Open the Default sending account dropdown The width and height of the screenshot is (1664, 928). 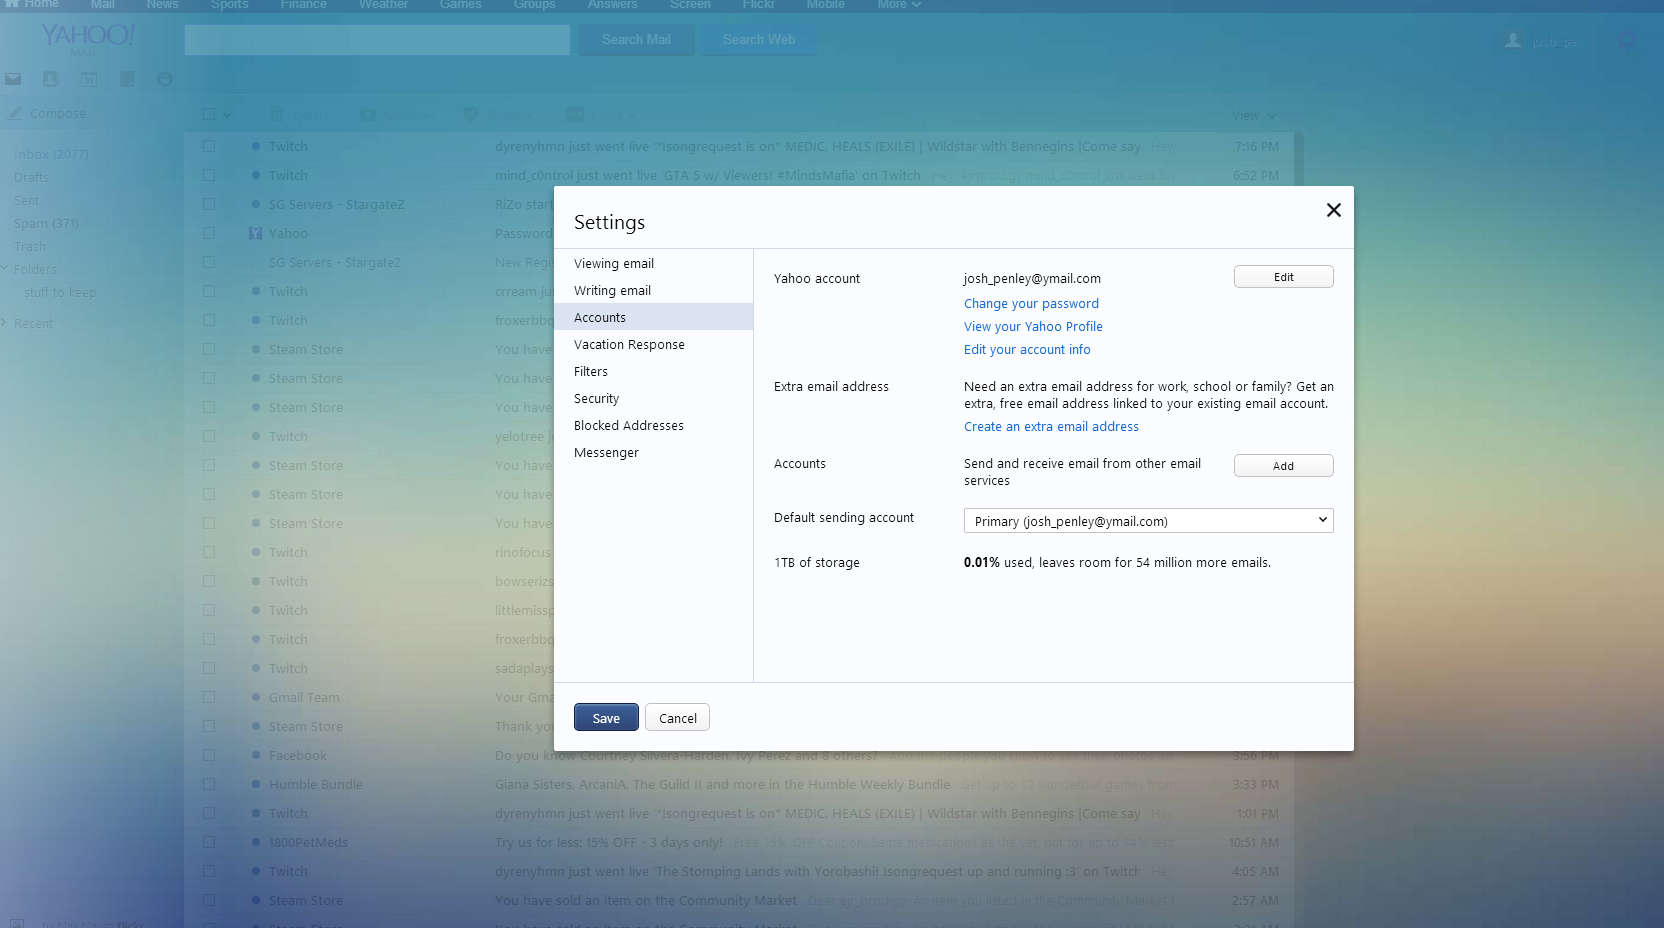click(x=1148, y=521)
